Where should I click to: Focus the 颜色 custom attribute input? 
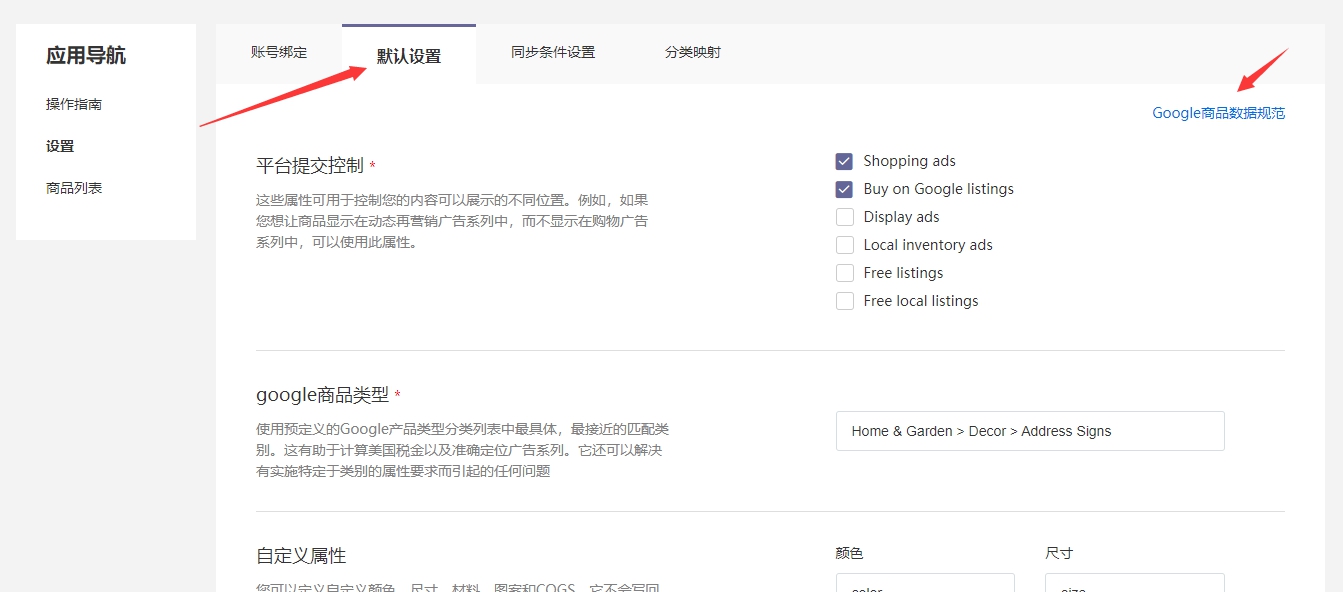point(924,583)
